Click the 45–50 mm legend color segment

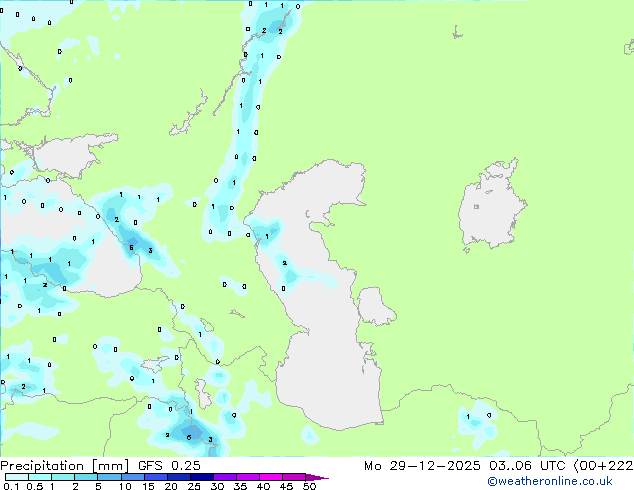(x=294, y=477)
